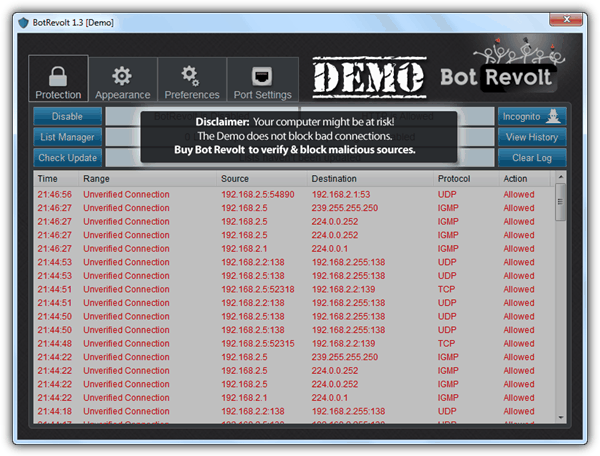Clear the connection log
600x456 pixels.
532,158
